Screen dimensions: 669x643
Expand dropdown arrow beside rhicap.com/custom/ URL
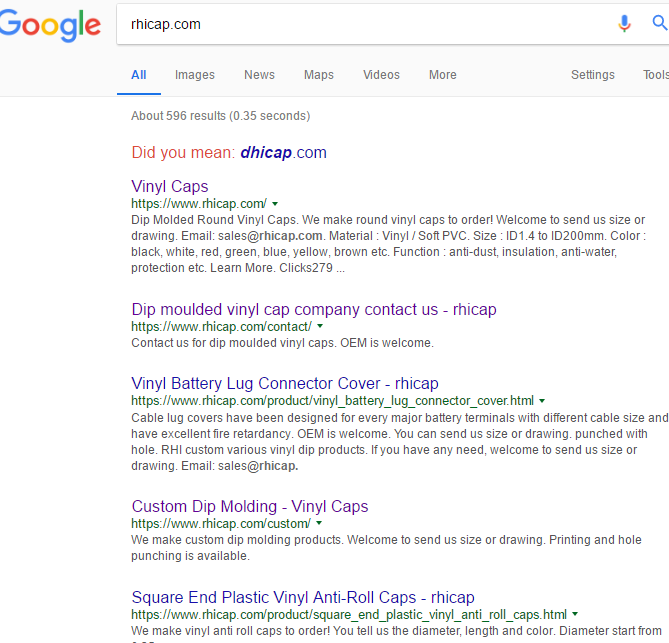point(319,523)
